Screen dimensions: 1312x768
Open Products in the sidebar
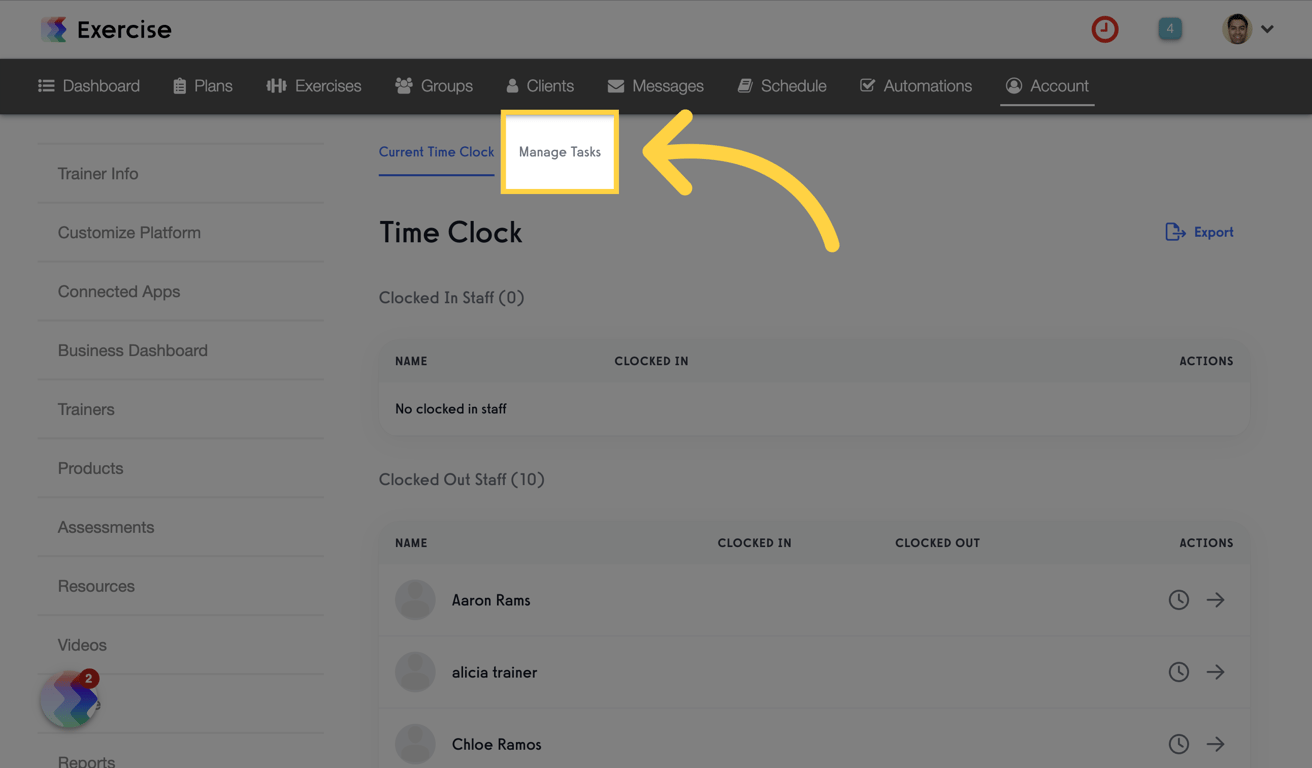click(90, 469)
